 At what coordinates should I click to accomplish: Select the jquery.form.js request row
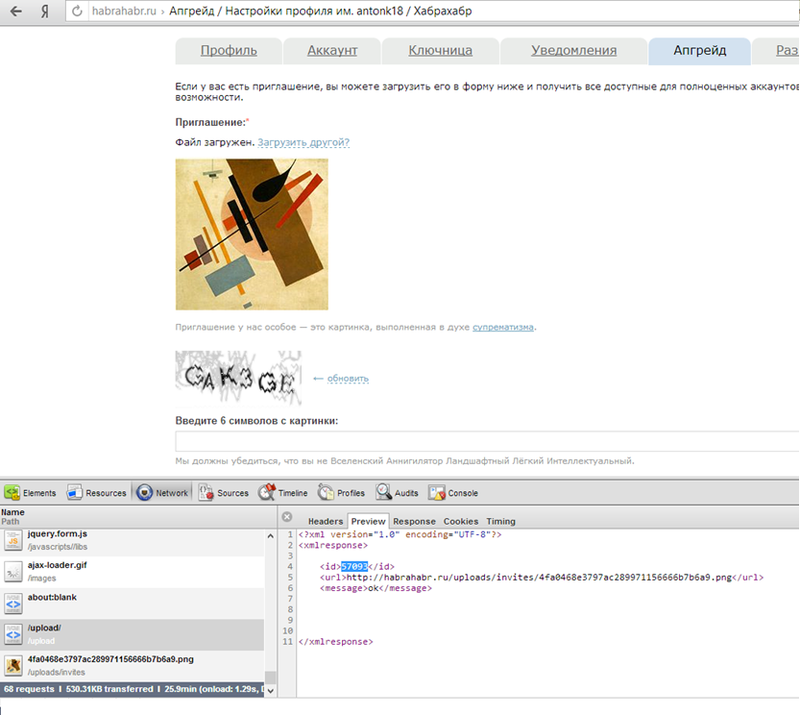point(132,540)
